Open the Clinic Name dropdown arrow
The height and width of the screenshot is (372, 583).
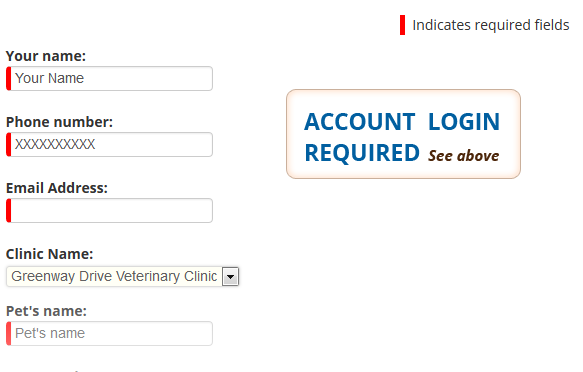click(231, 276)
